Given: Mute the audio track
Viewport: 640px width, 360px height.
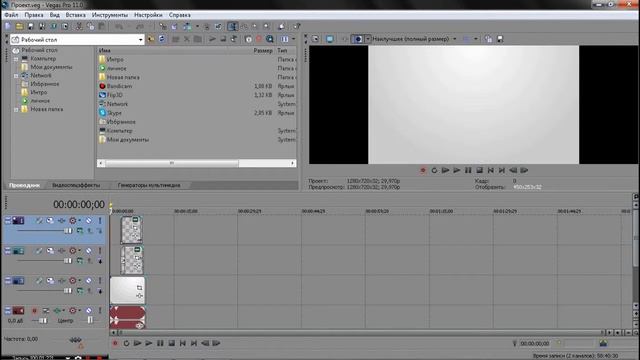Looking at the screenshot, I should (x=89, y=311).
